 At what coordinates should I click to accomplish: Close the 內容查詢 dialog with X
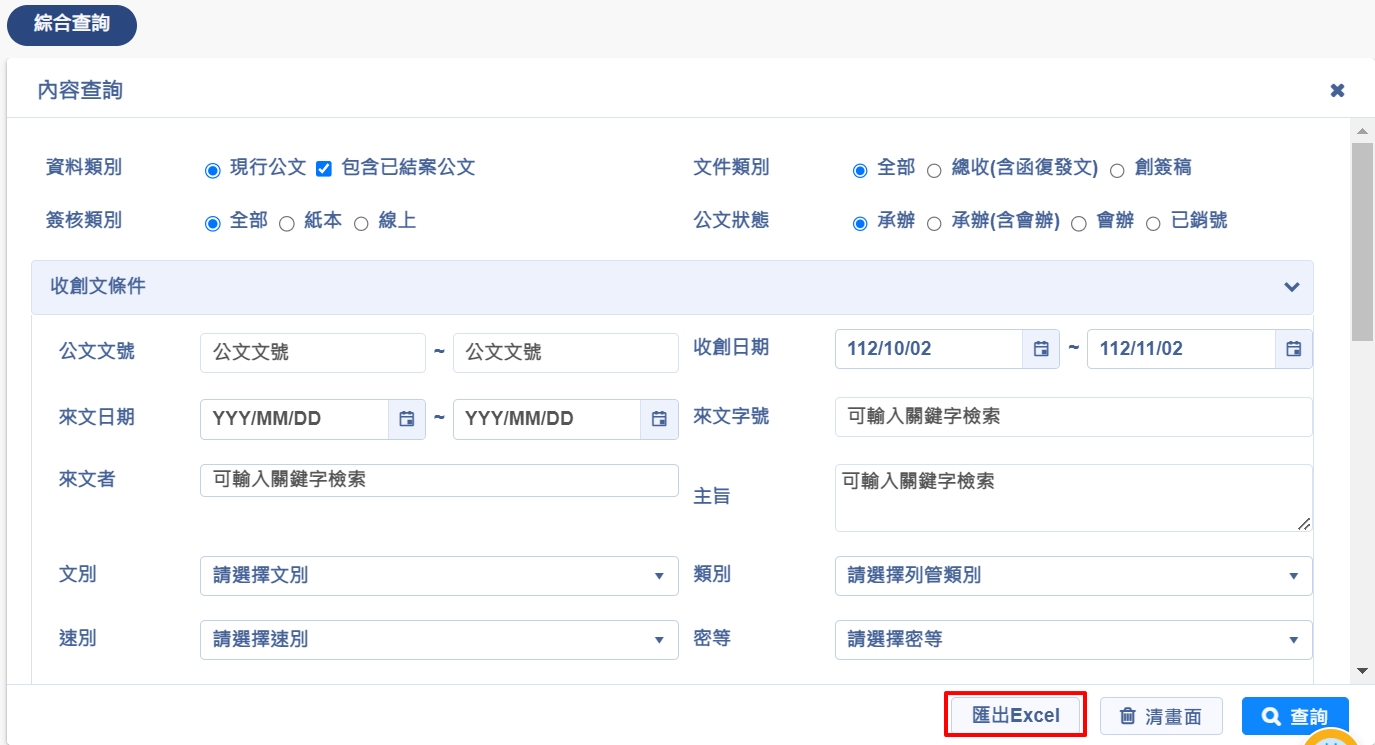click(x=1337, y=91)
